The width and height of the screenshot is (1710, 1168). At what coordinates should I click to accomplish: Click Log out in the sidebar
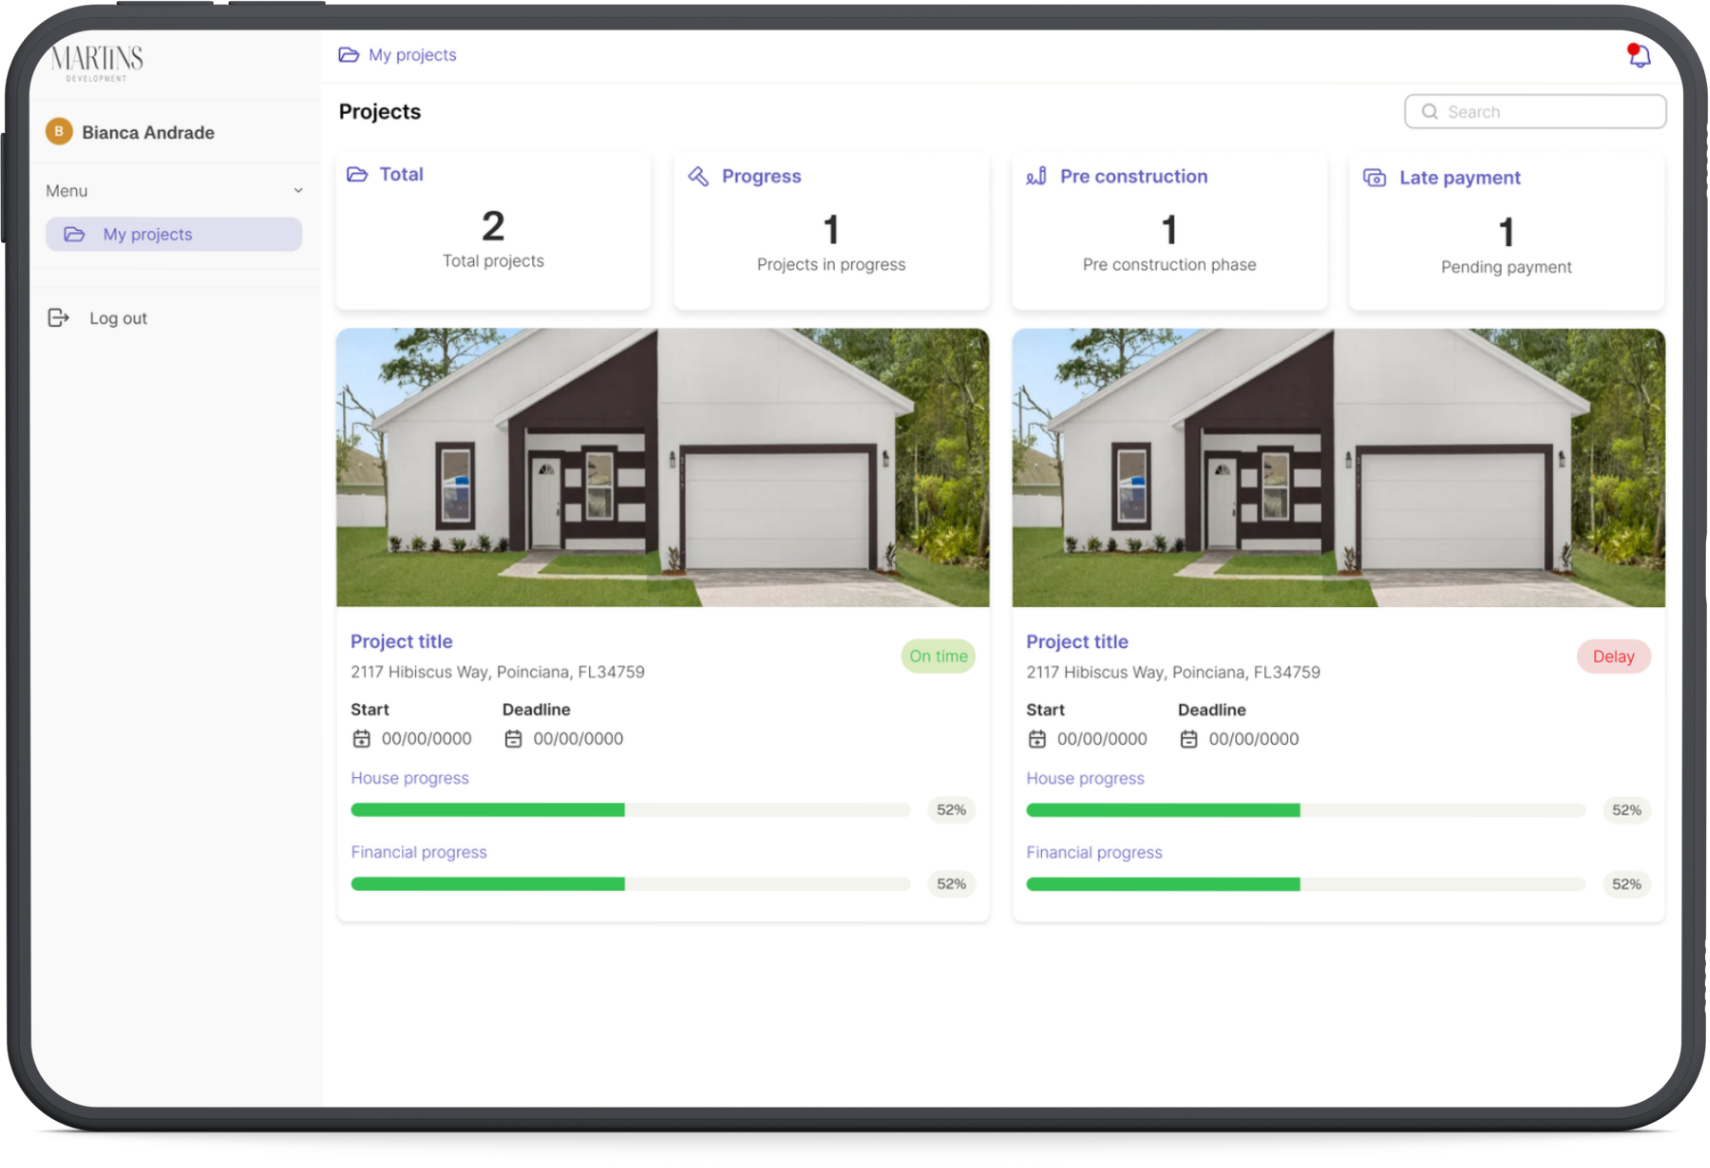(x=118, y=318)
